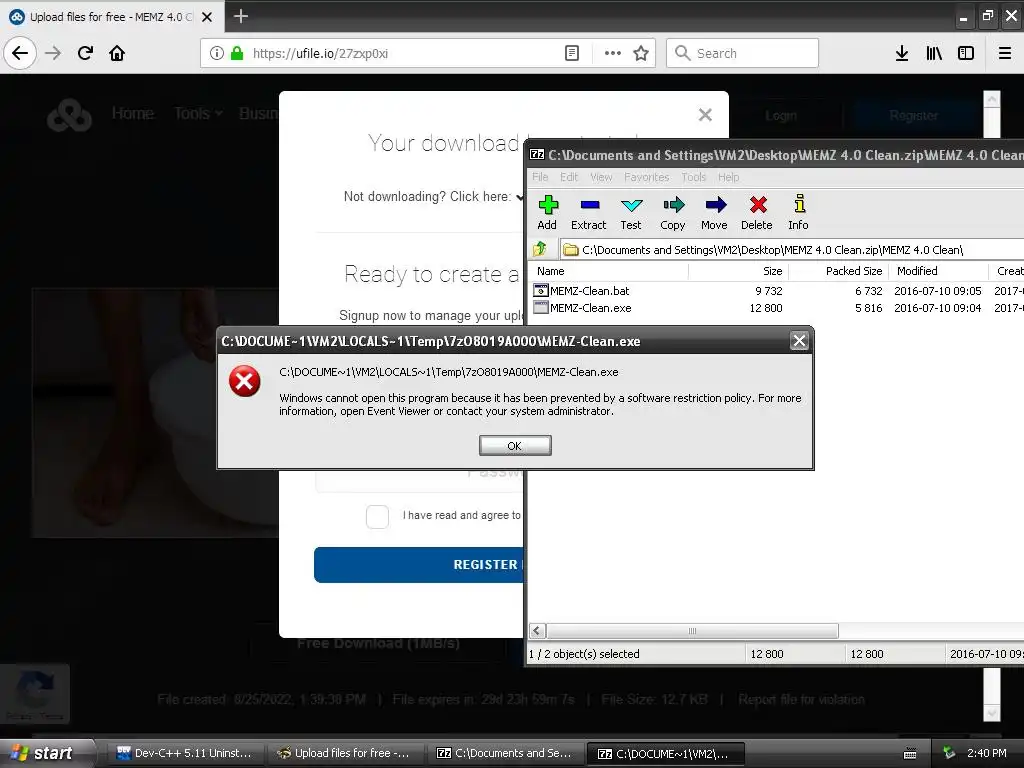Click the 7-Zip window title bar icon
Image resolution: width=1024 pixels, height=768 pixels.
point(537,154)
